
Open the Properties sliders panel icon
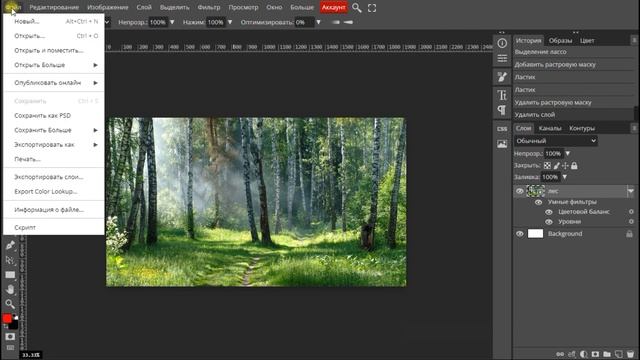[502, 58]
